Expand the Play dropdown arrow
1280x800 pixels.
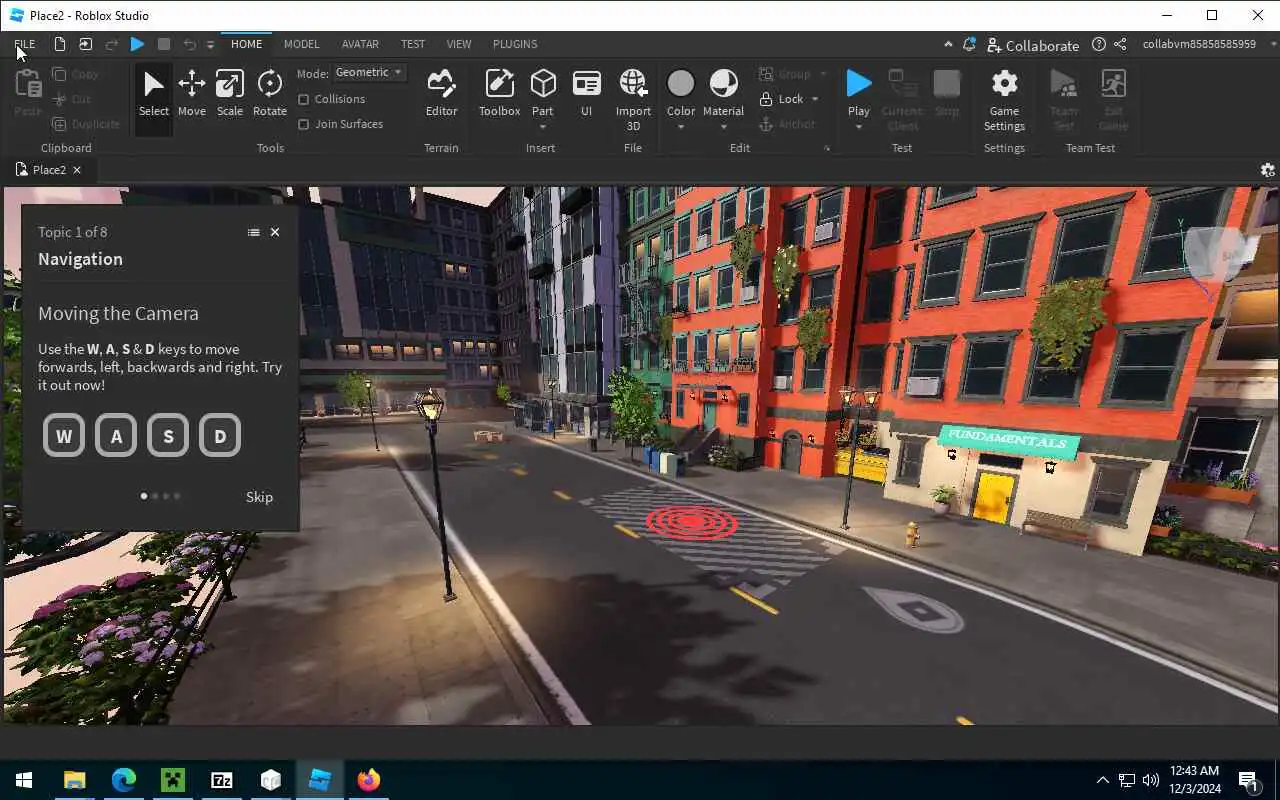point(858,127)
